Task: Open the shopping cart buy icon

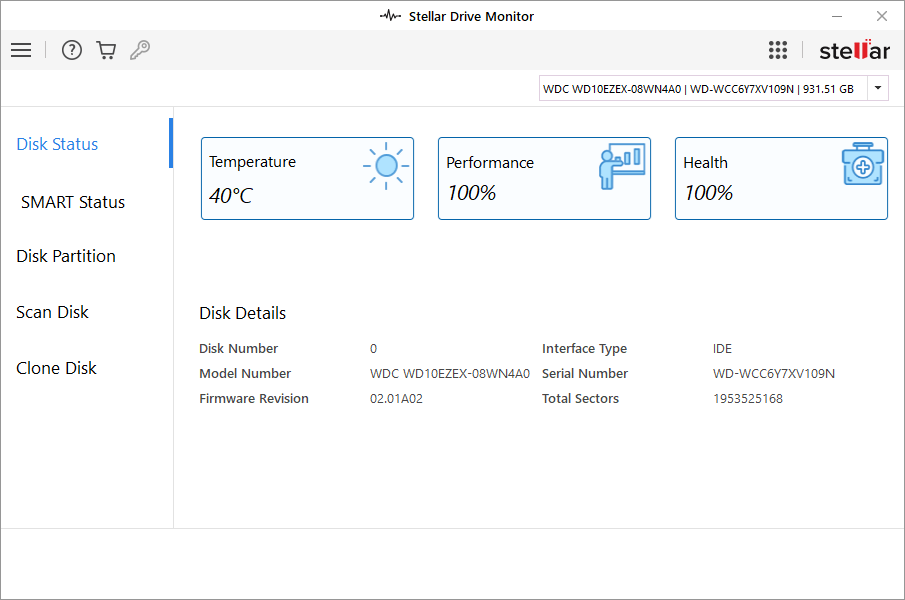Action: (x=106, y=50)
